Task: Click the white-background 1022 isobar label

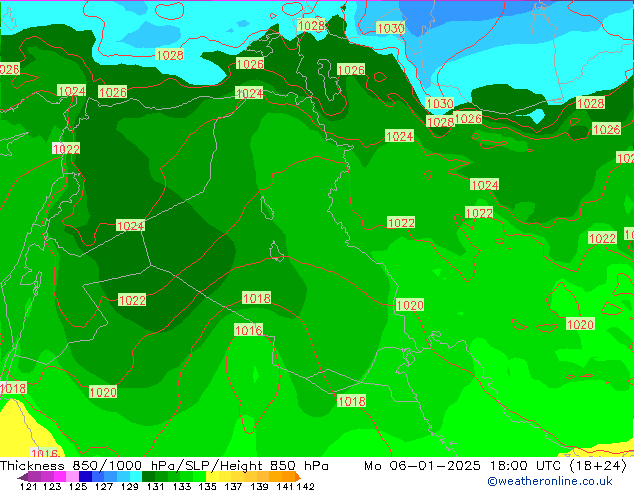Action: [x=66, y=149]
